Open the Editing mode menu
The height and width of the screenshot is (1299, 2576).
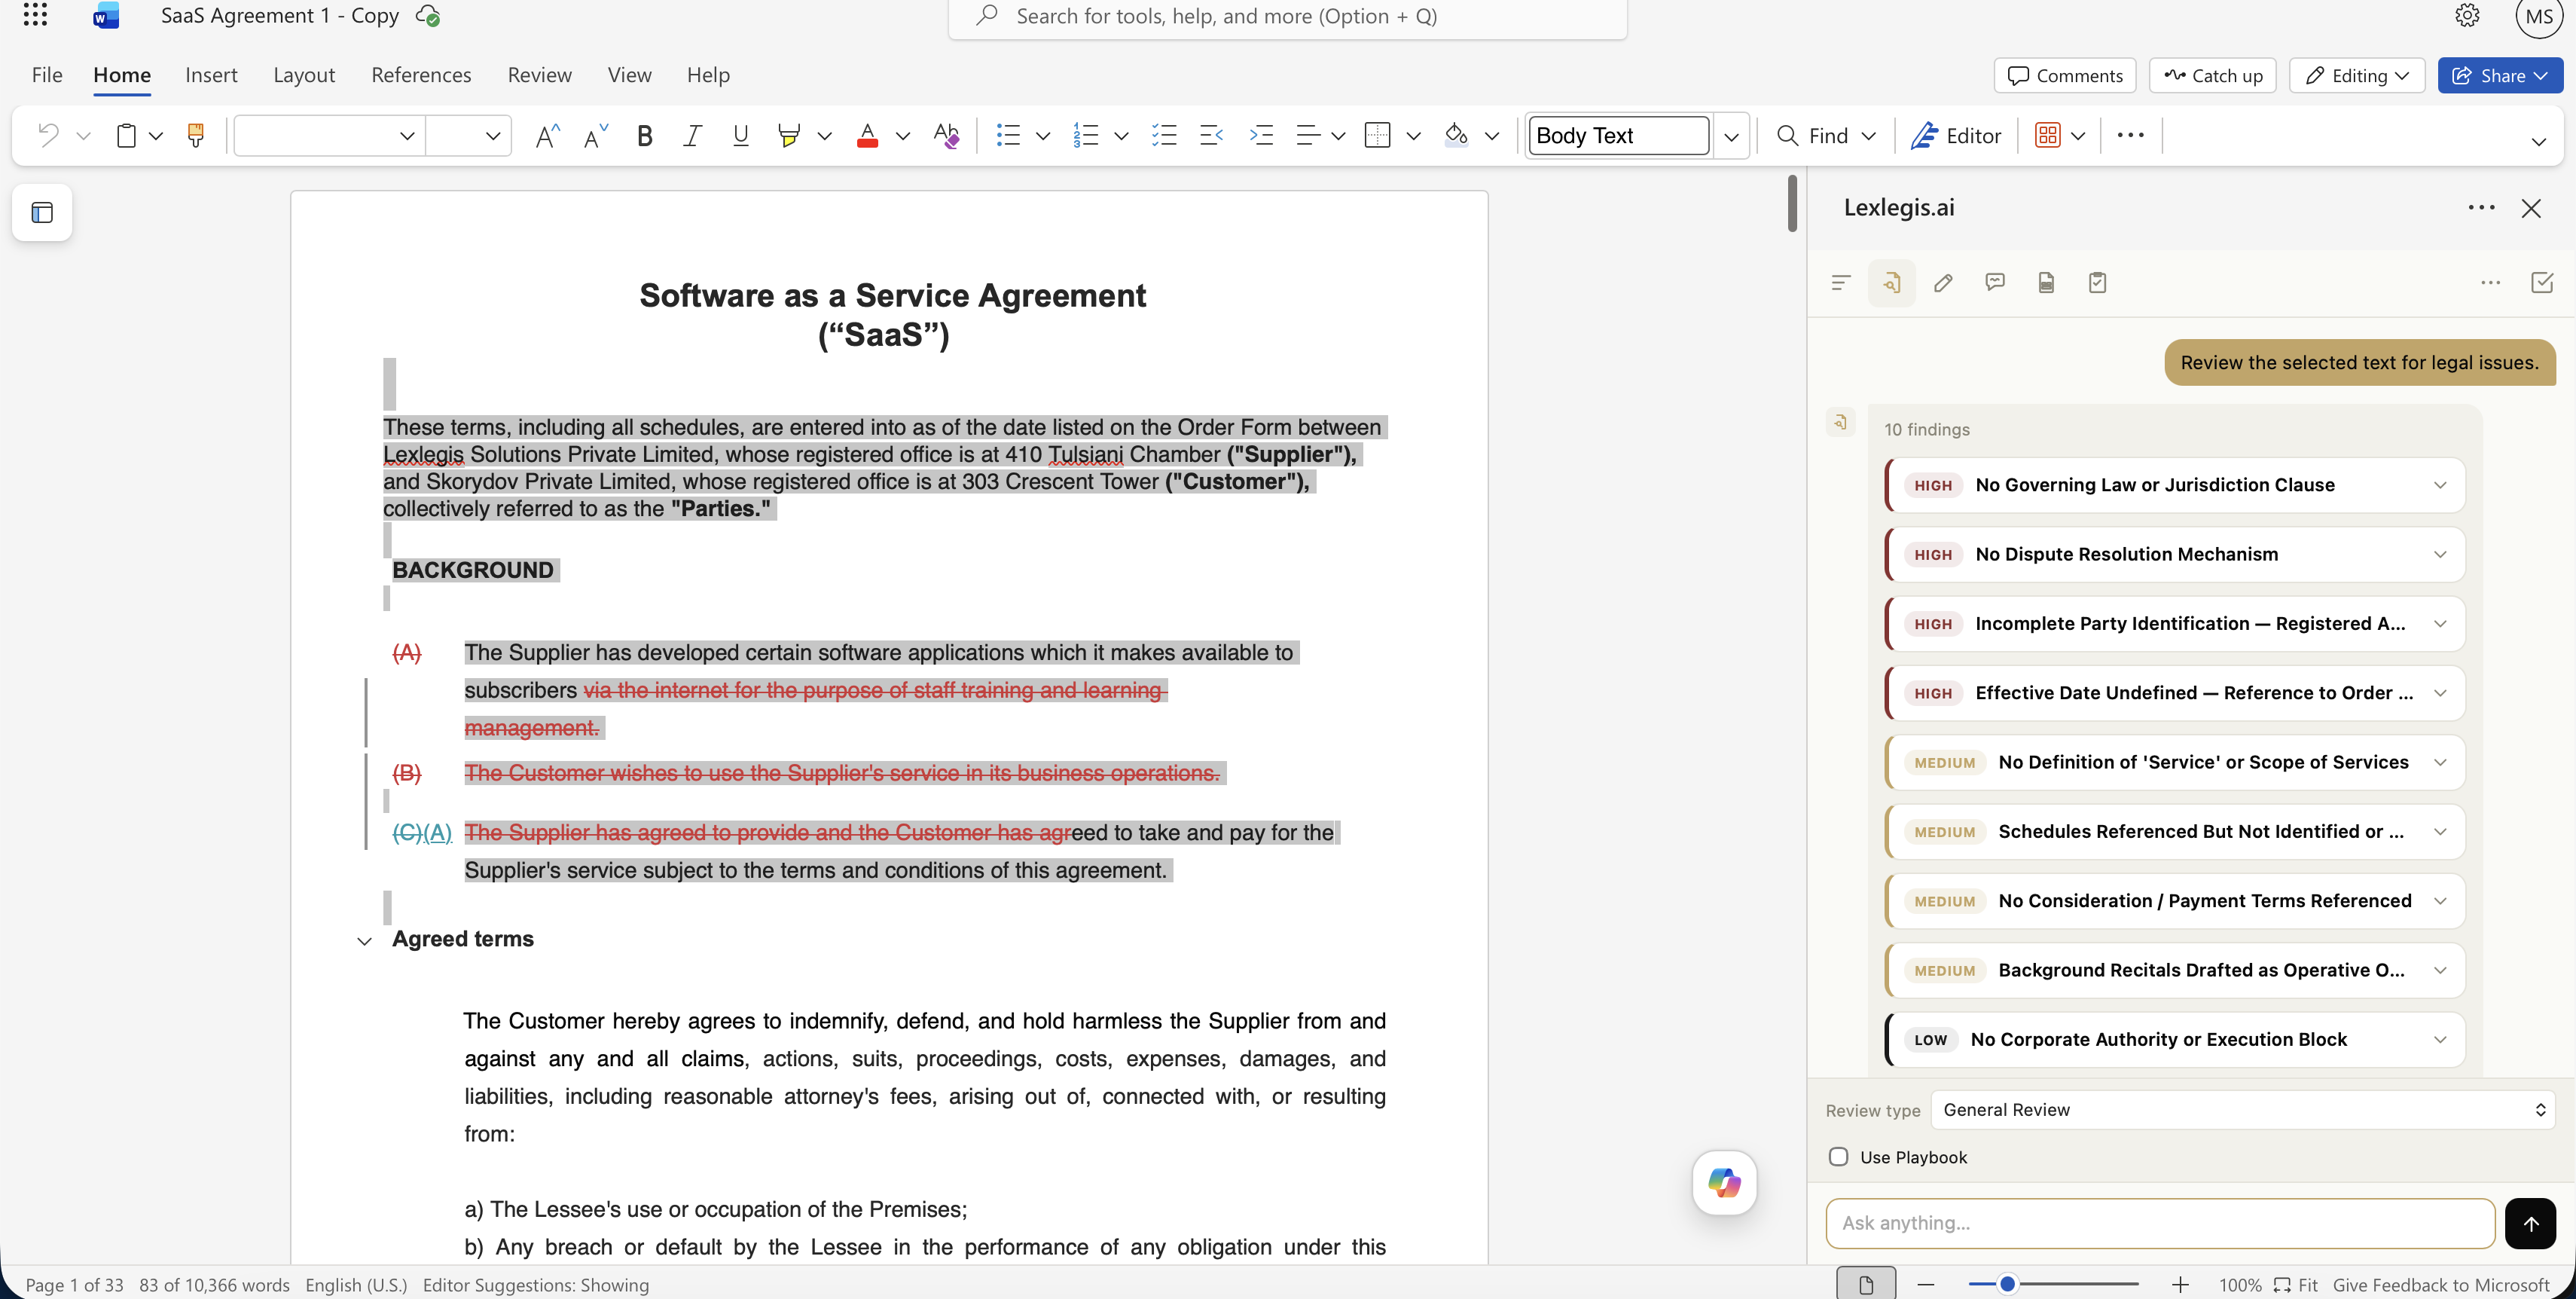coord(2356,76)
